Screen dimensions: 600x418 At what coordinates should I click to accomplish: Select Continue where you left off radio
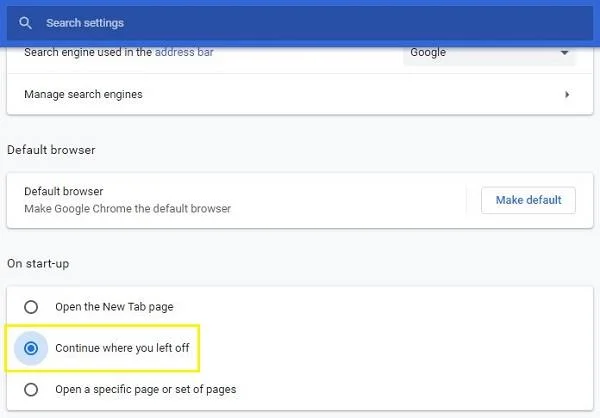tap(31, 348)
